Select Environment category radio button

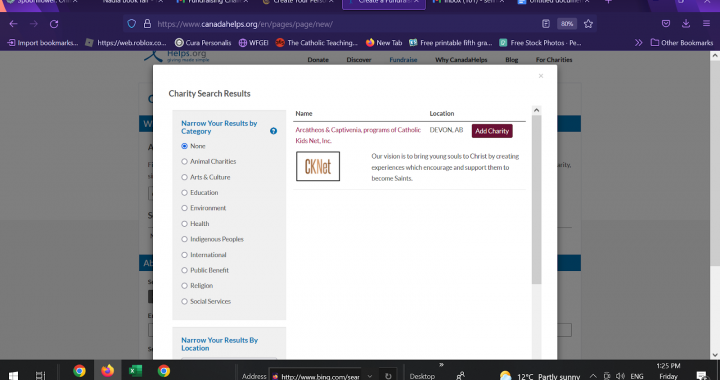coord(185,208)
